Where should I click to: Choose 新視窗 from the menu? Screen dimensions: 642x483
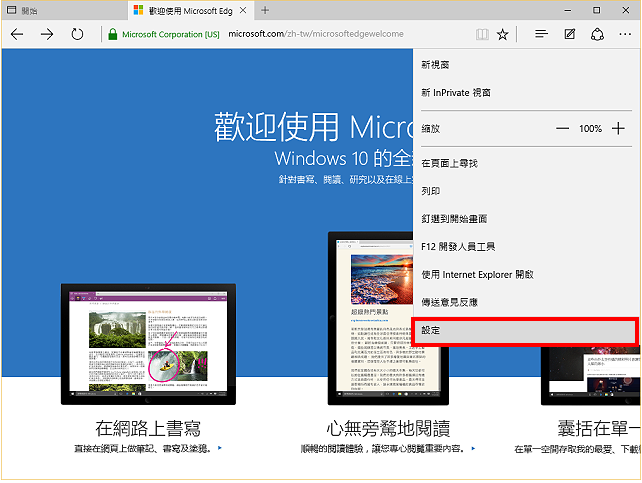(526, 65)
